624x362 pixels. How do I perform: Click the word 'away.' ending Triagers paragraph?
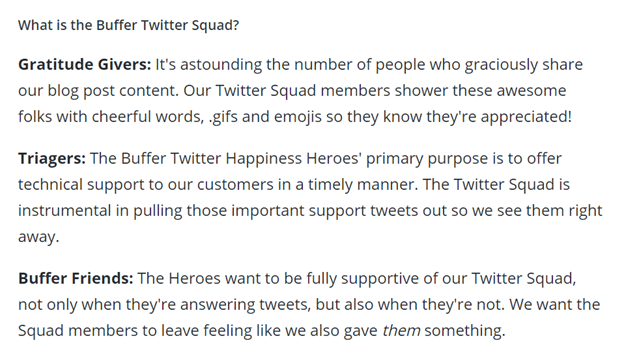[39, 237]
